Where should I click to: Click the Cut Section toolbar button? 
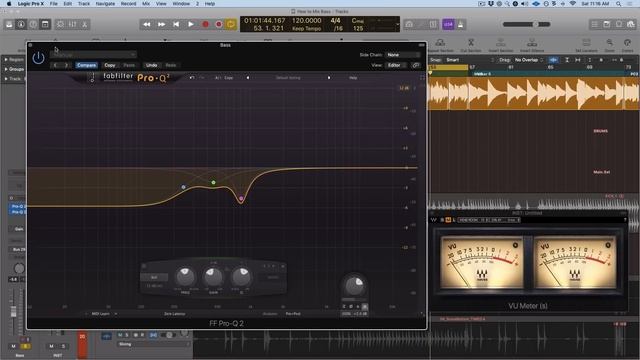(471, 45)
